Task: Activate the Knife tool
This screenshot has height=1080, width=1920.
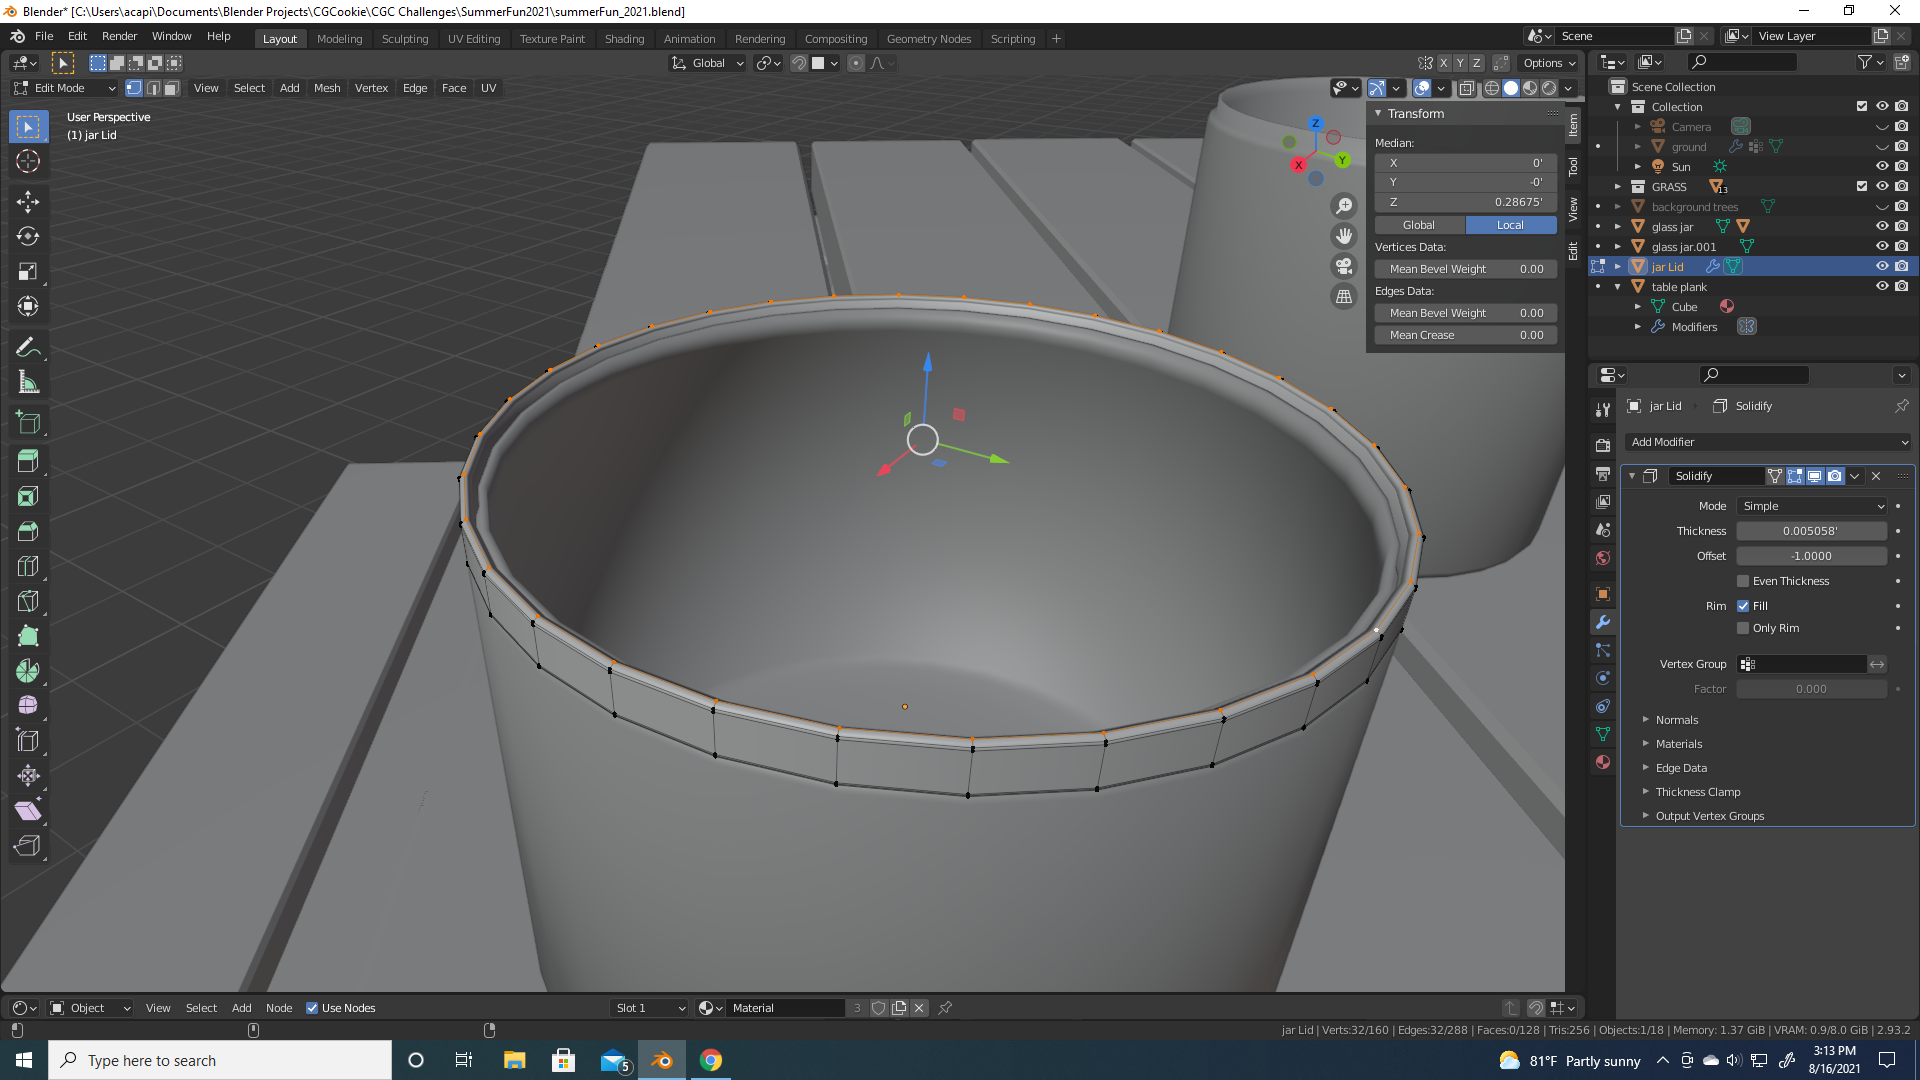Action: (28, 601)
